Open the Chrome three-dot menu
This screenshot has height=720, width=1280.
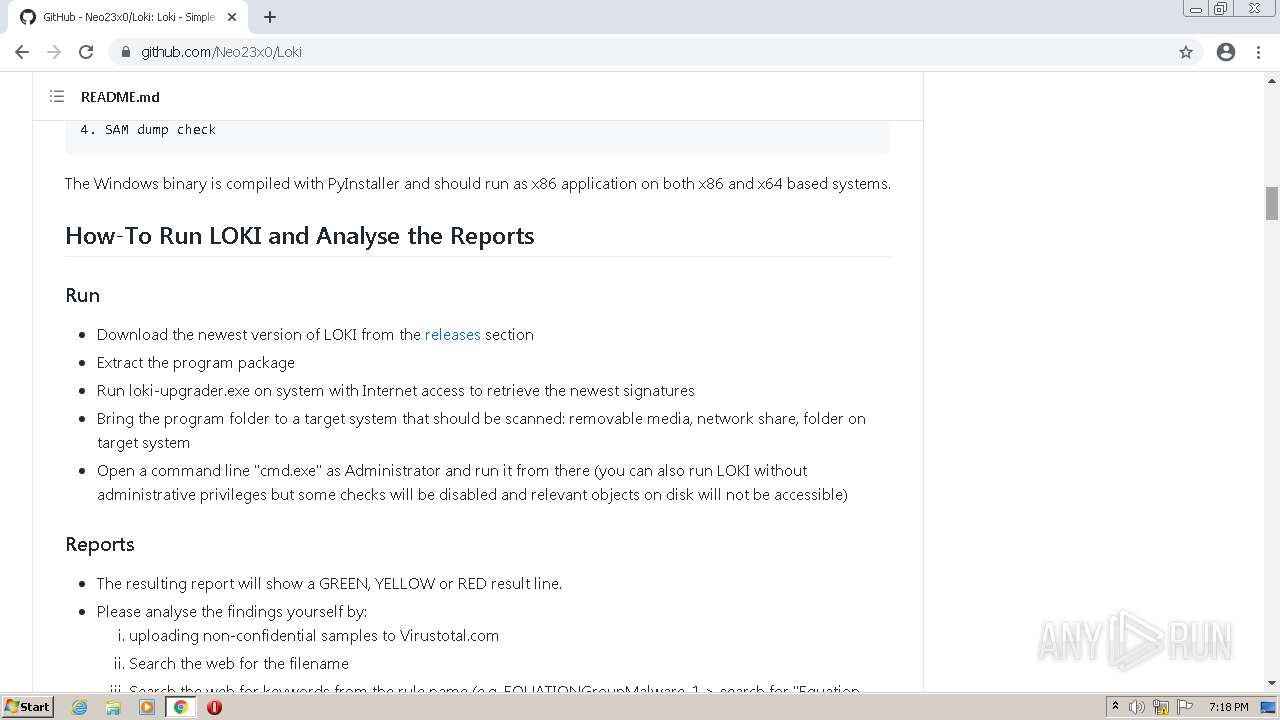(x=1258, y=52)
